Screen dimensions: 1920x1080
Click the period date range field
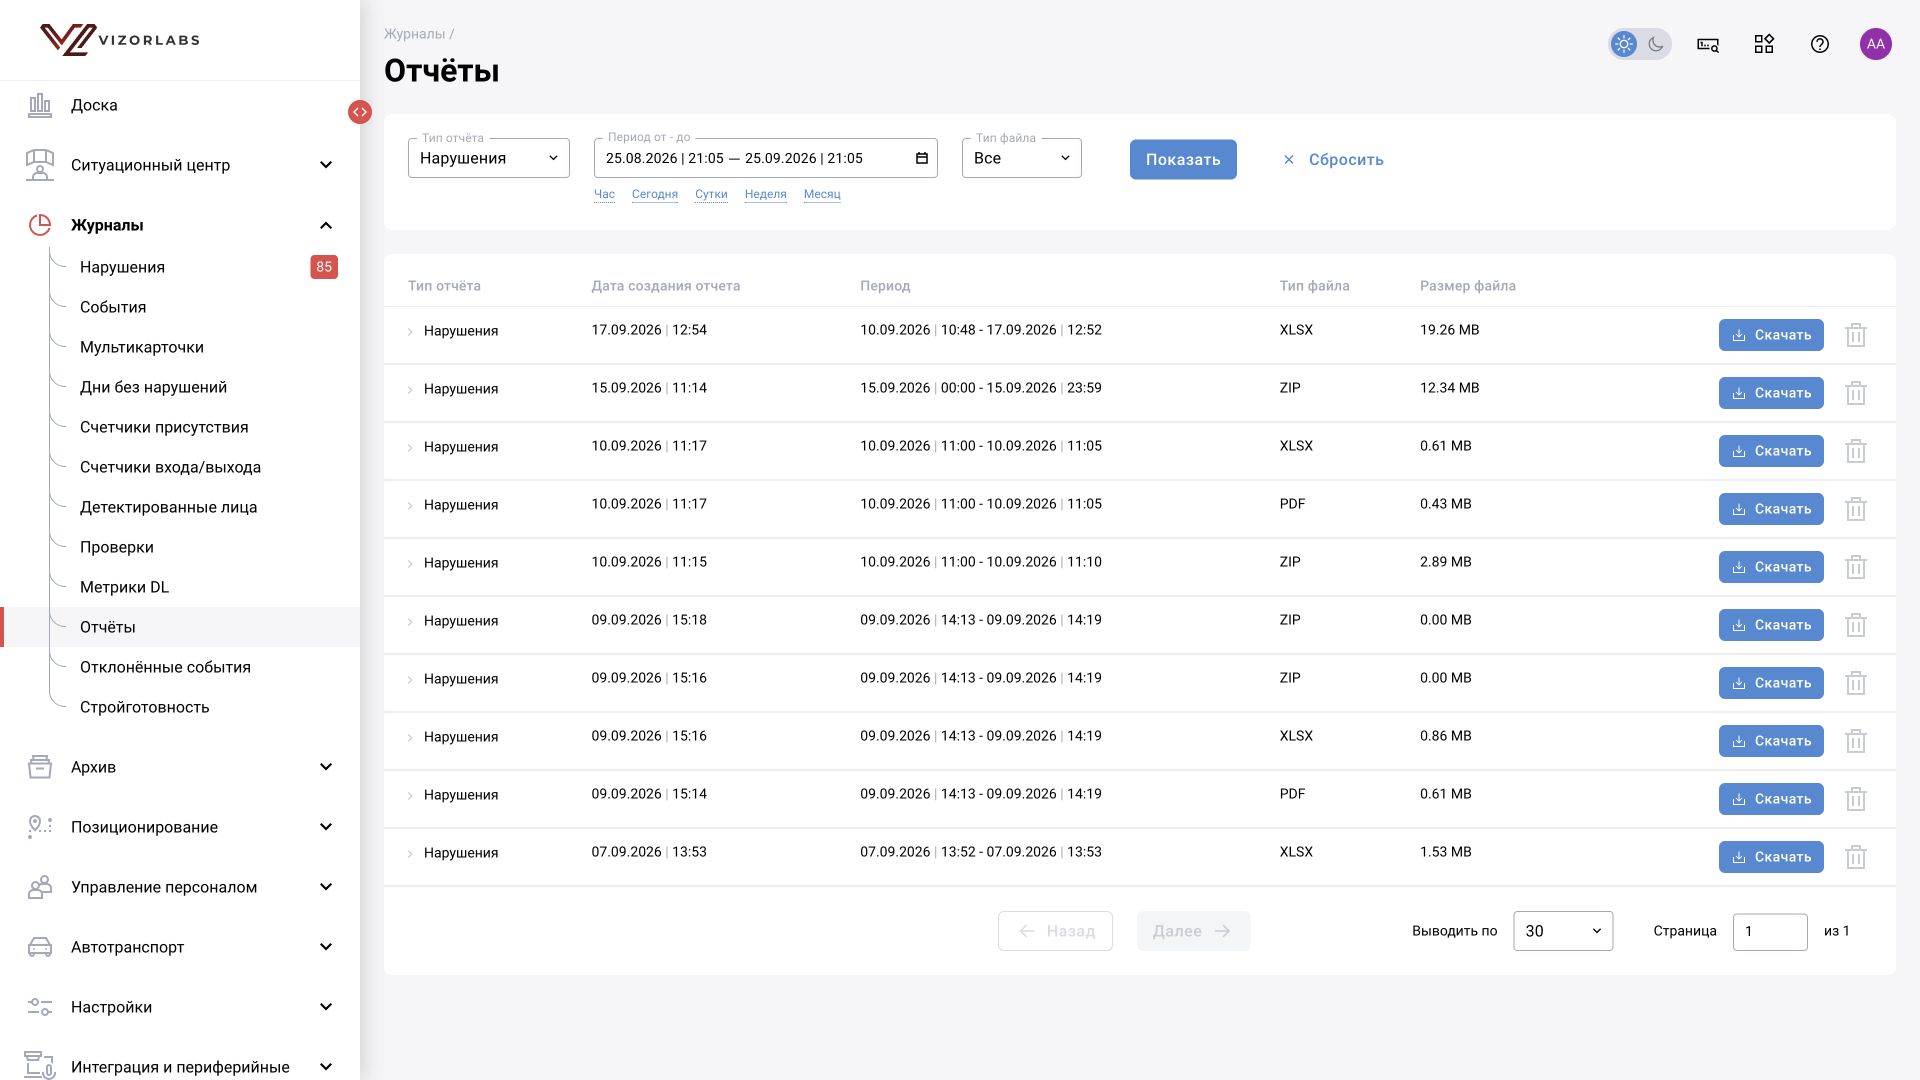point(766,158)
